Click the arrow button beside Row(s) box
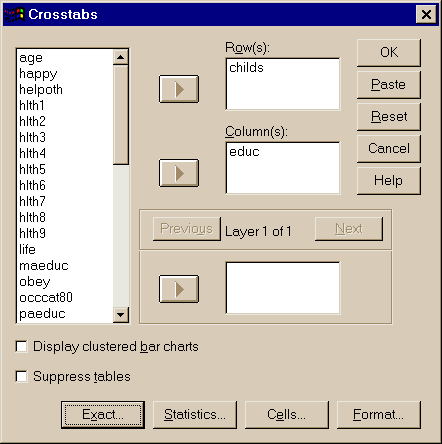Image resolution: width=442 pixels, height=444 pixels. tap(179, 89)
